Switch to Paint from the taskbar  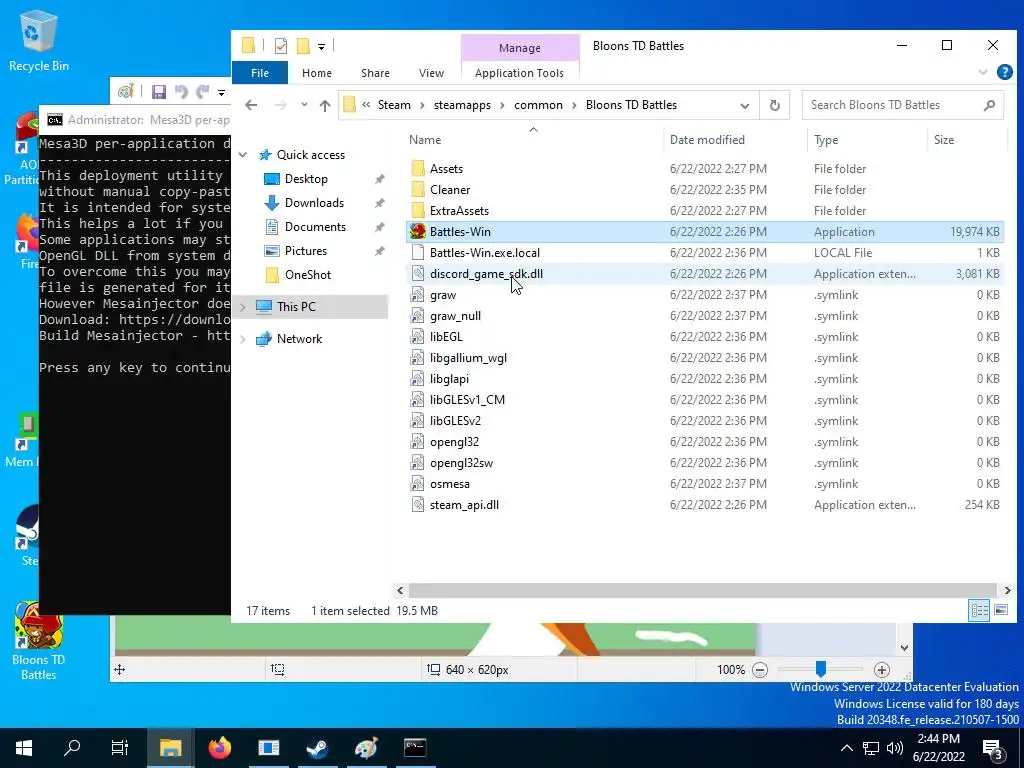coord(366,748)
